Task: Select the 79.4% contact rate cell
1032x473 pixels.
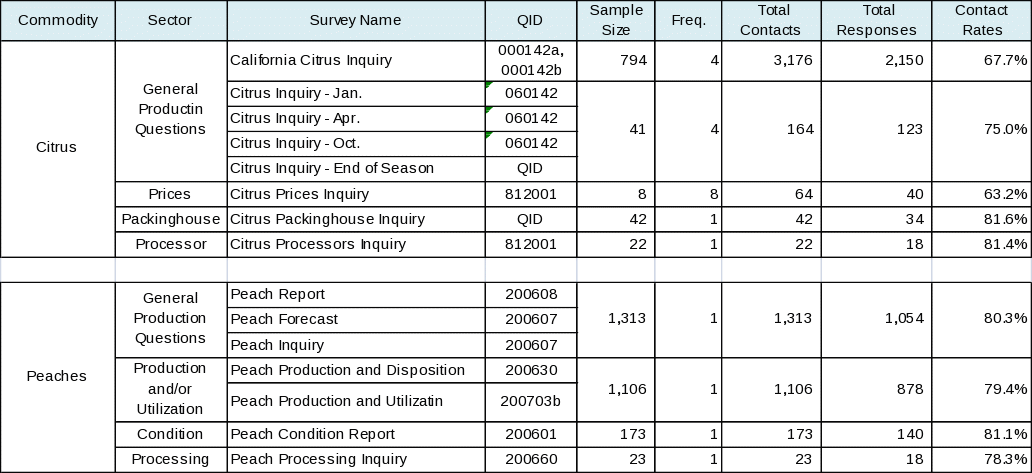Action: click(981, 389)
